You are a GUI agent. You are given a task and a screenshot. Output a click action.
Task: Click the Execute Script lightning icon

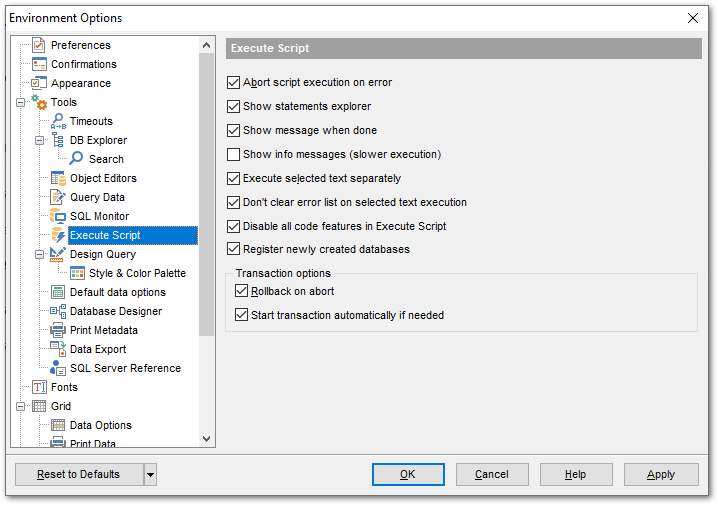(58, 235)
